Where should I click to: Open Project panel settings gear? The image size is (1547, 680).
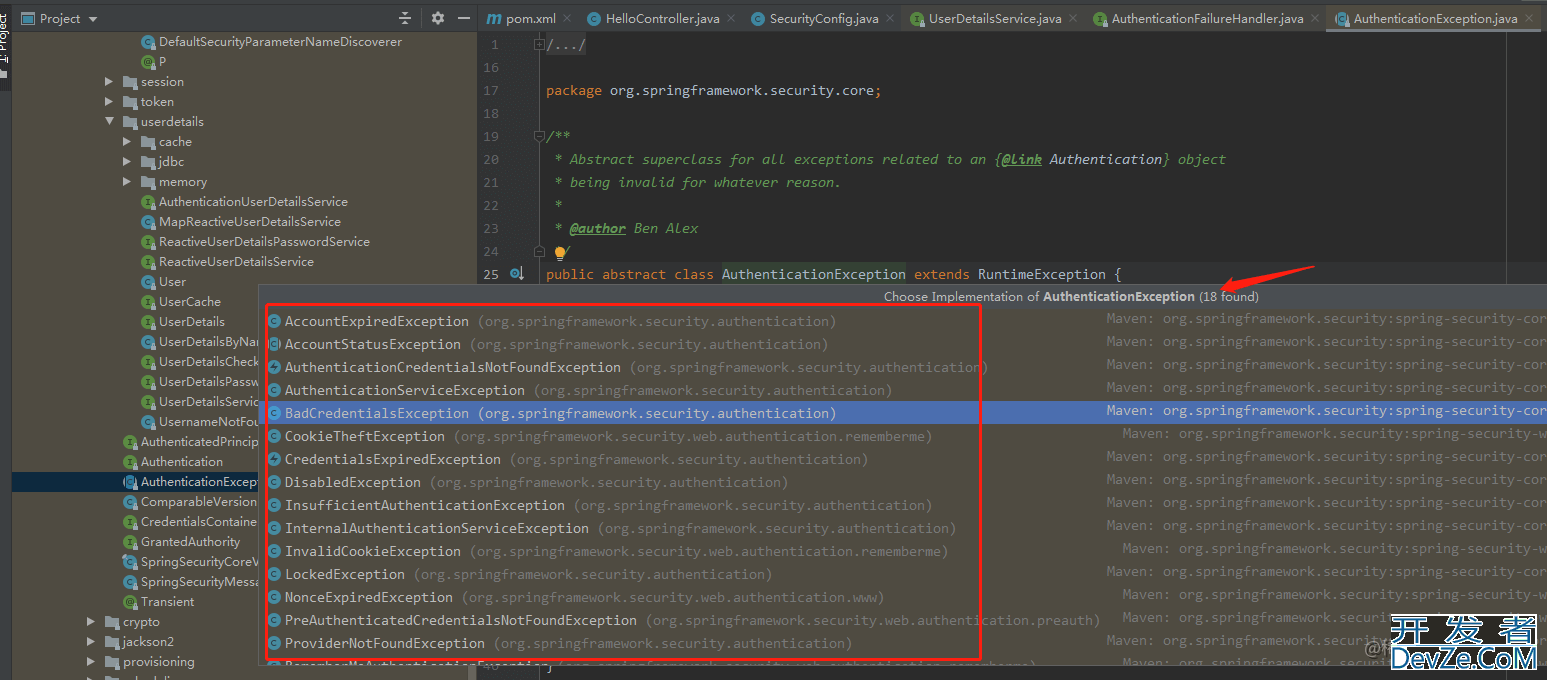[437, 18]
